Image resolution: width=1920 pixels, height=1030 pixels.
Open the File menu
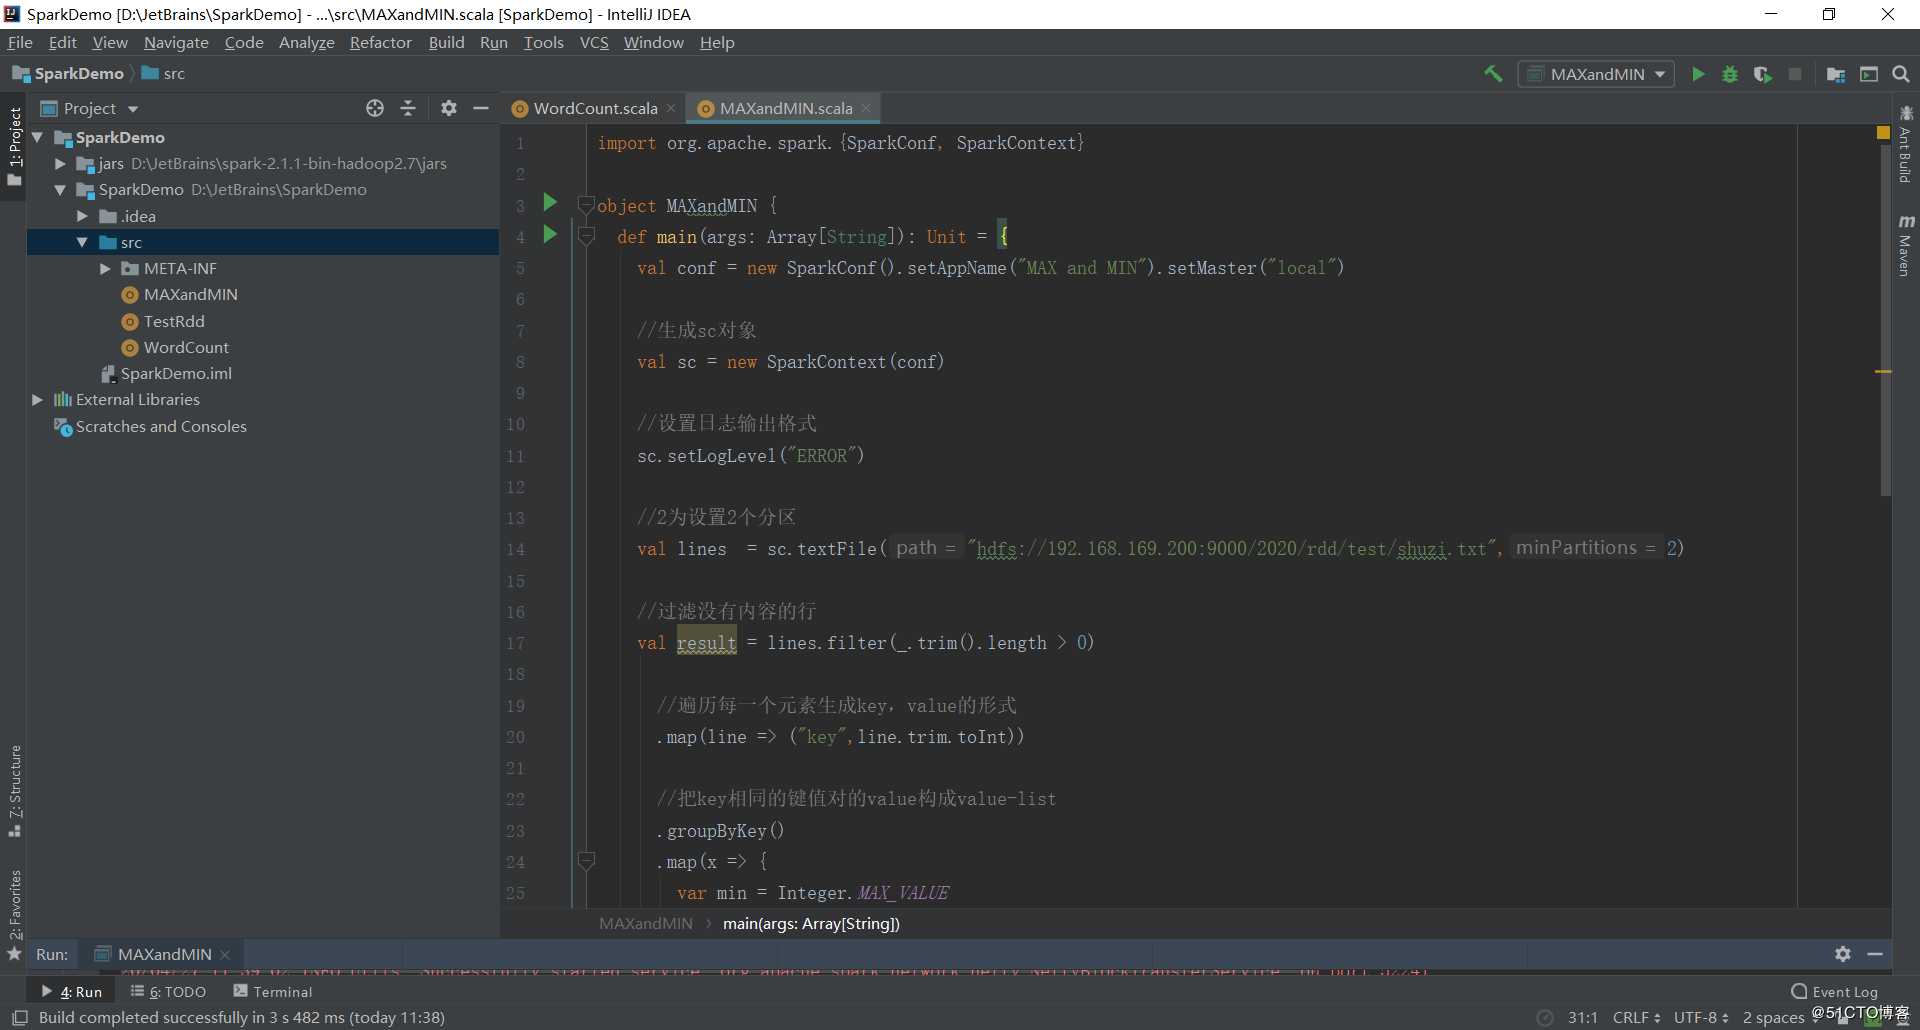[x=20, y=42]
